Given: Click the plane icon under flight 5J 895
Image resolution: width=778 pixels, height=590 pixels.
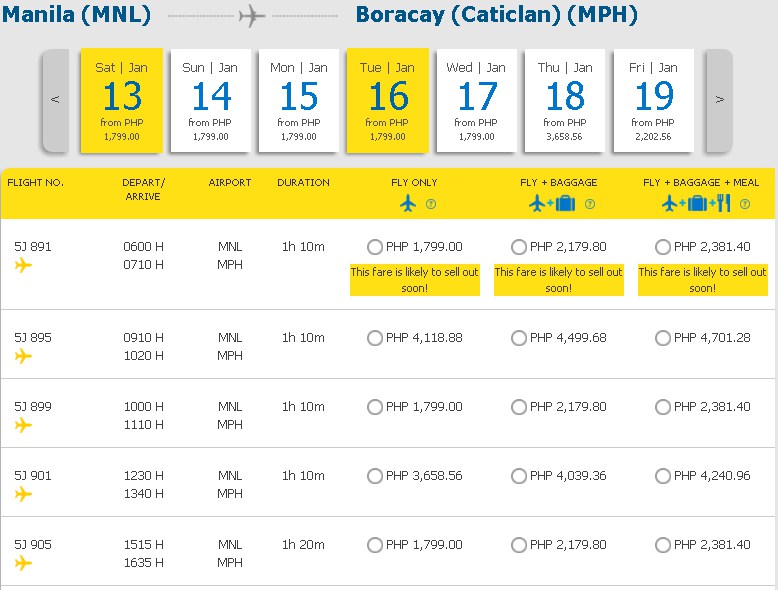Looking at the screenshot, I should click(23, 356).
